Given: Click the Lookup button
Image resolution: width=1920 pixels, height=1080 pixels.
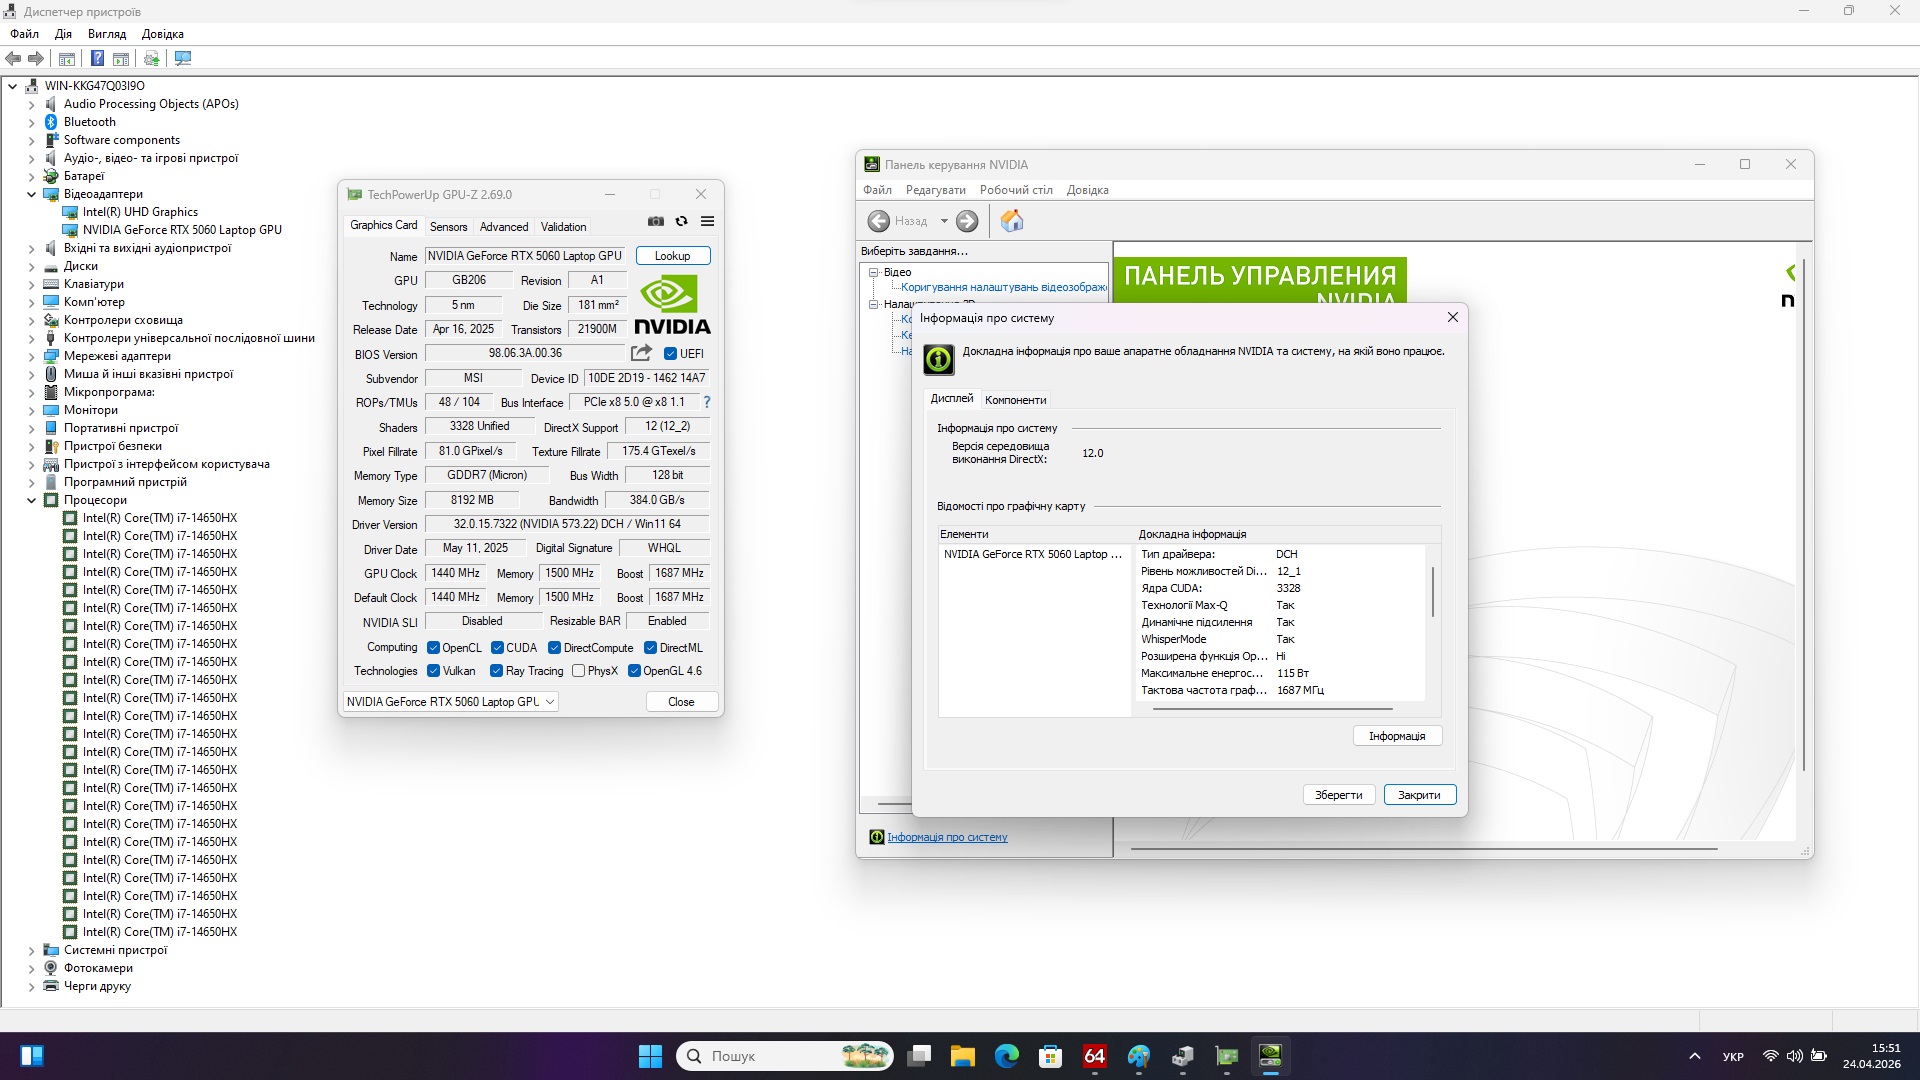Looking at the screenshot, I should (672, 256).
